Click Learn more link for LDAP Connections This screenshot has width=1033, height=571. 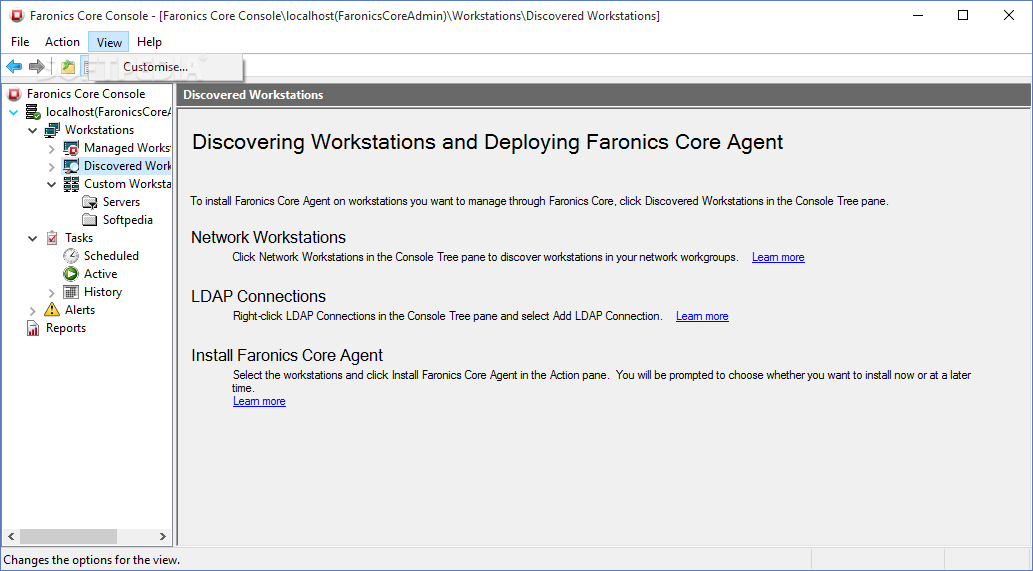702,316
